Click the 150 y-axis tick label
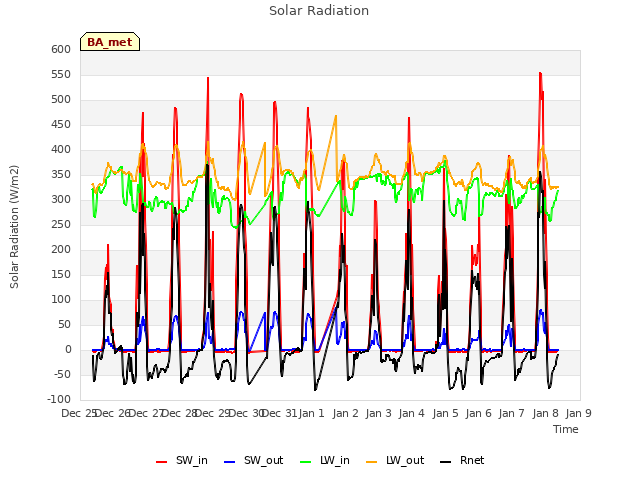Screen dimensions: 640x480 pos(61,274)
